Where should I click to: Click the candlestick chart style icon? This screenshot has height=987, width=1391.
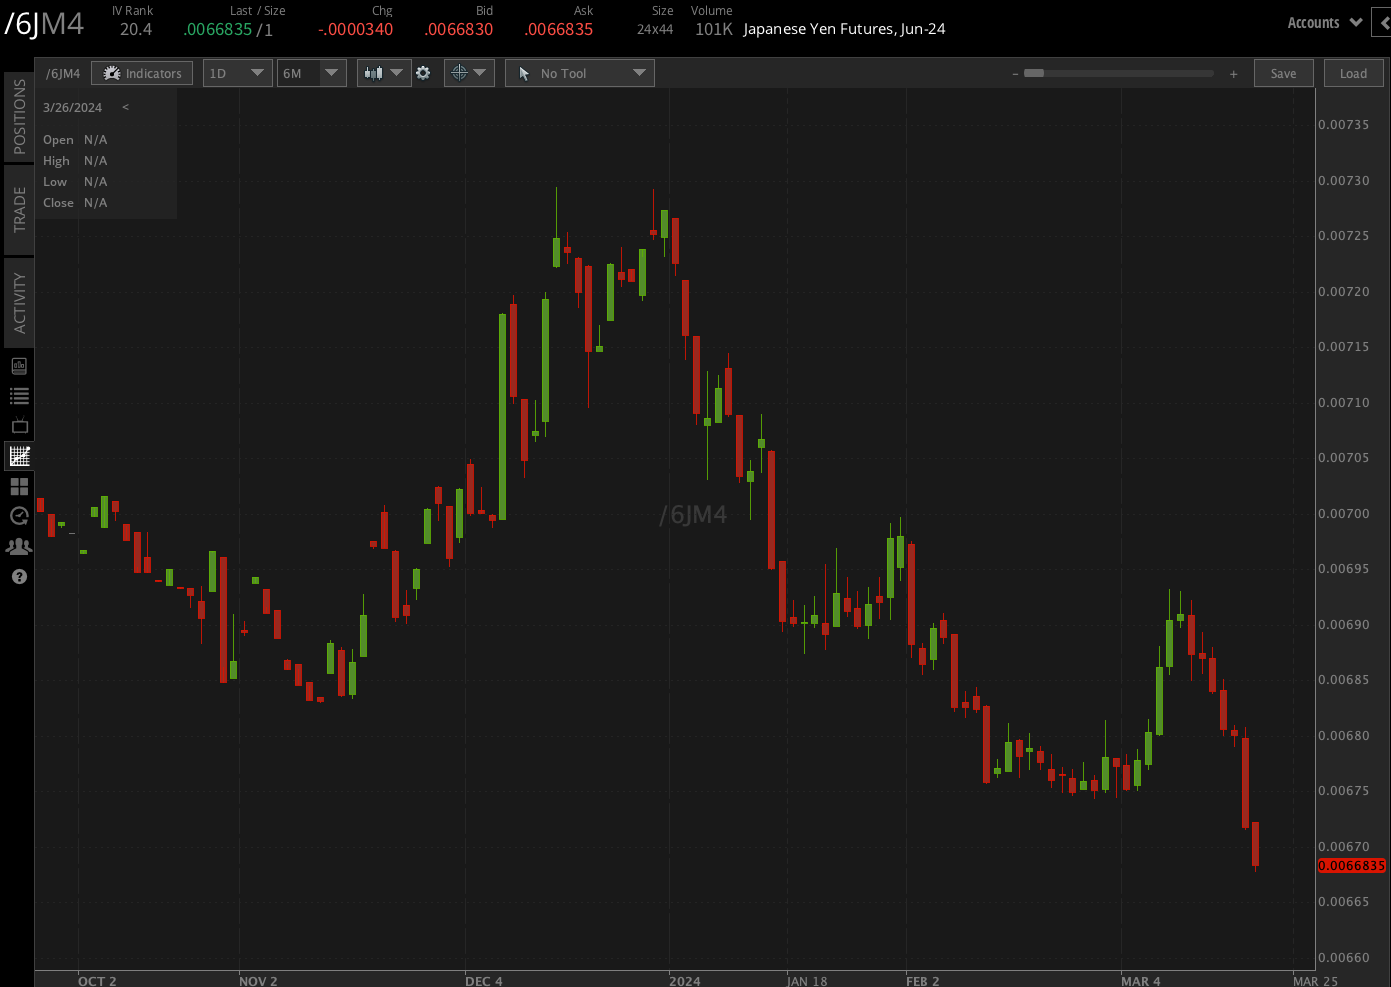click(373, 73)
